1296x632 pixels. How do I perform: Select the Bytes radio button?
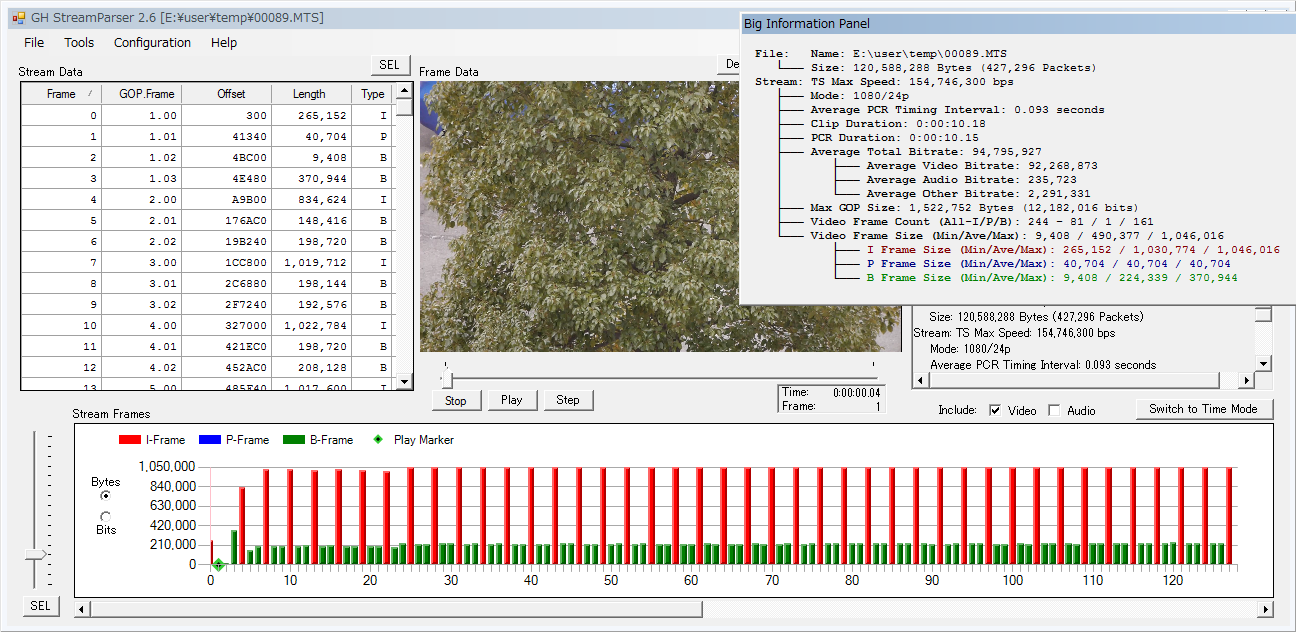click(106, 495)
